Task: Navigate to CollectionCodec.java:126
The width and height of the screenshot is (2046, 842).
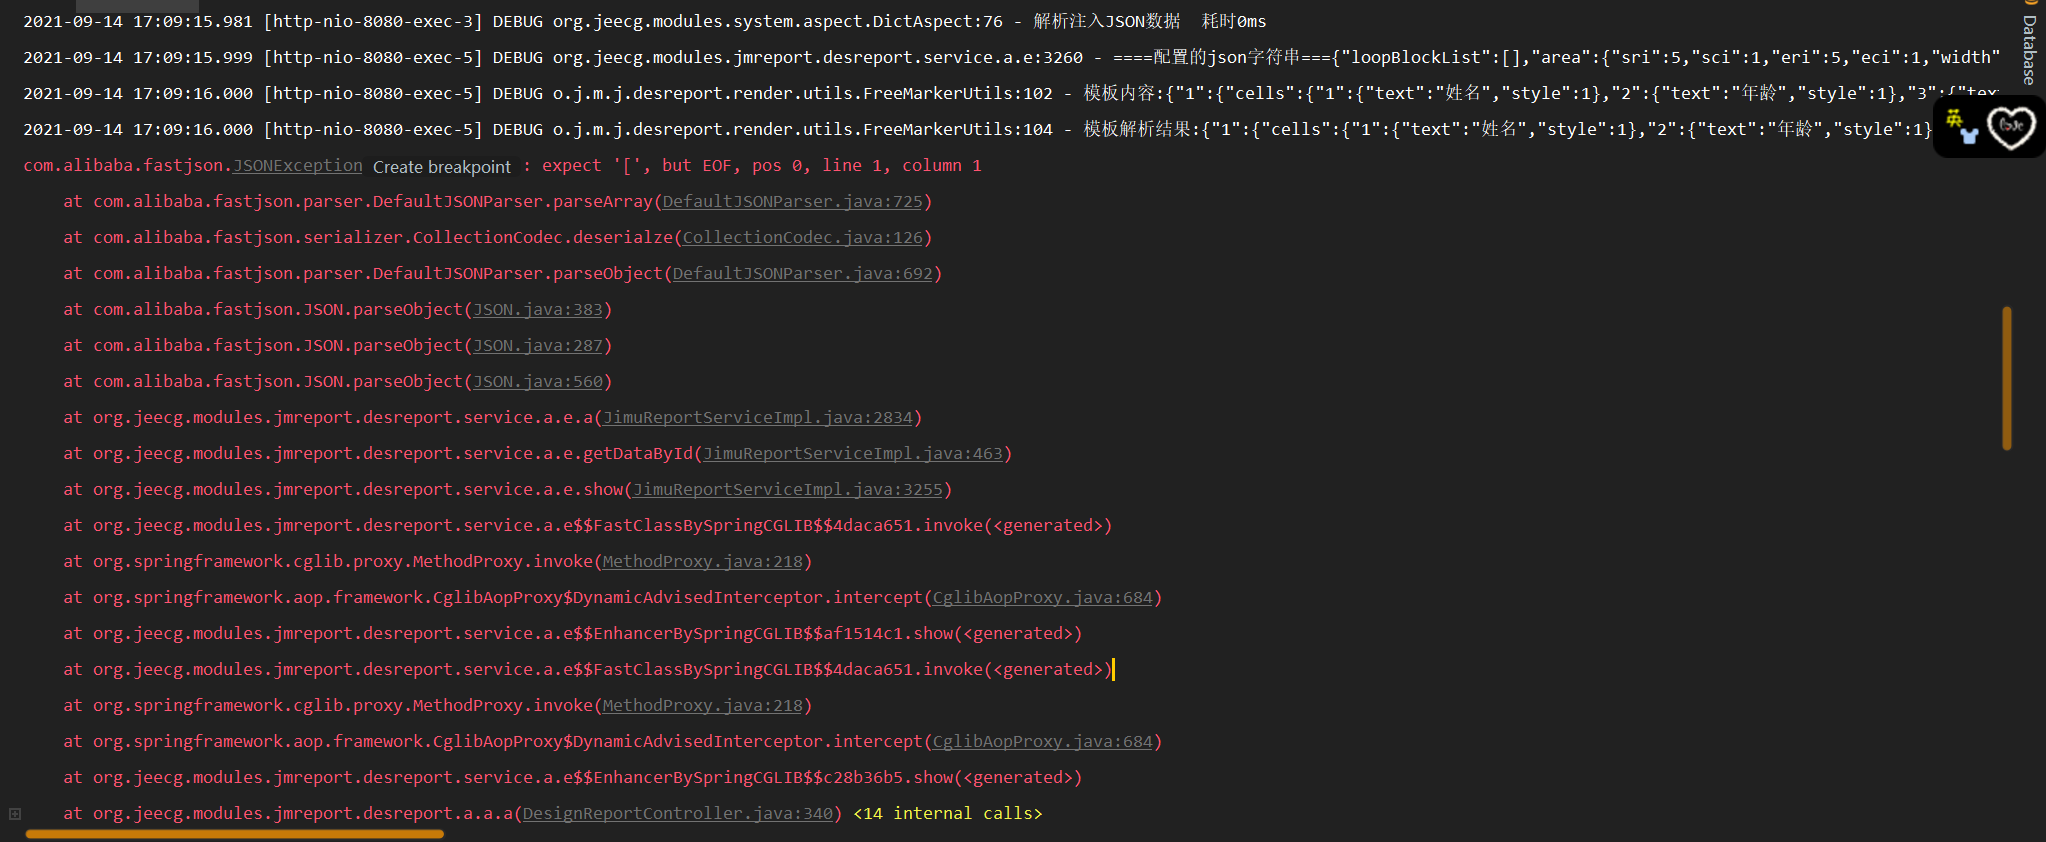Action: tap(803, 238)
